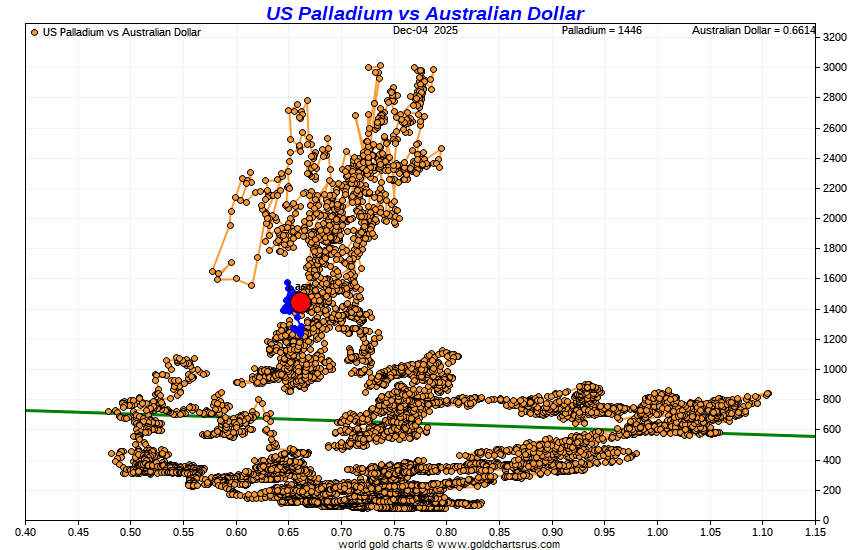Click the 0.40 tick label on the x-axis
Viewport: 850px width, 550px height.
point(26,531)
